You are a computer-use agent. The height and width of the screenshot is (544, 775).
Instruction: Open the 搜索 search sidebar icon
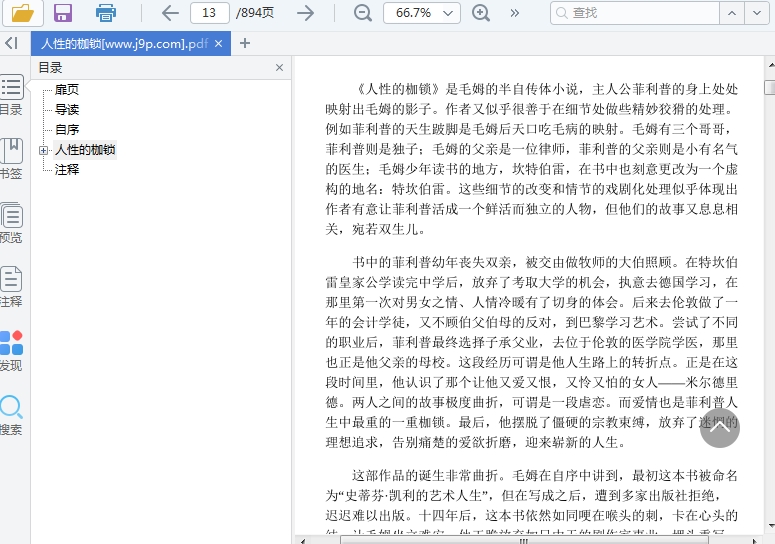point(11,415)
